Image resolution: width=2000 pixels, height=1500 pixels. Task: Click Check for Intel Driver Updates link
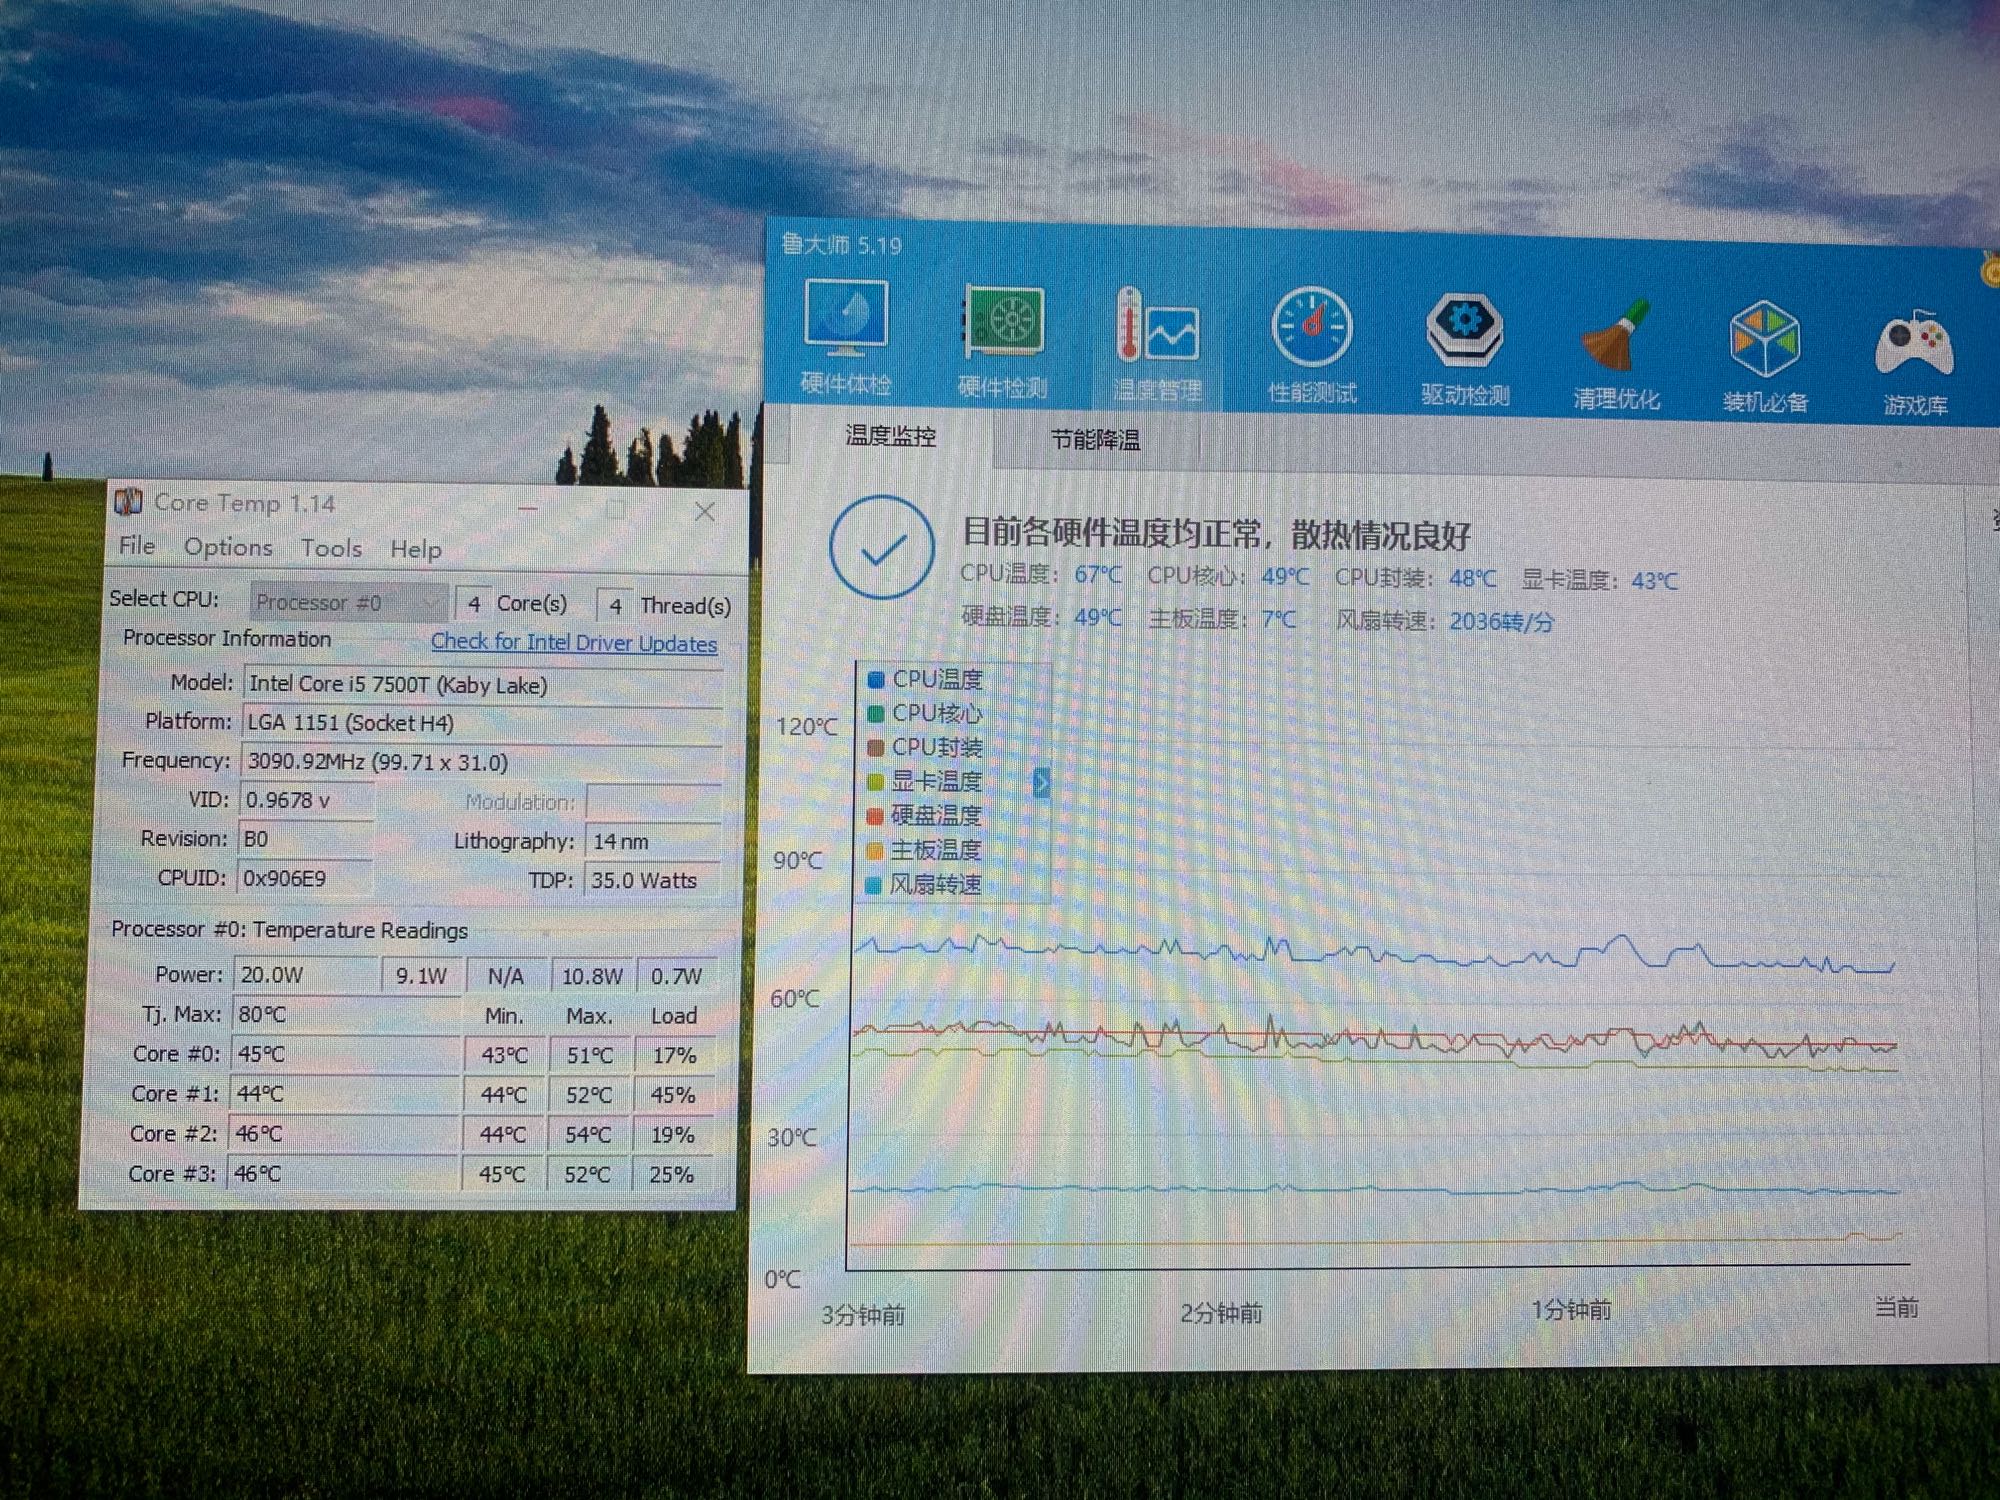click(x=574, y=642)
